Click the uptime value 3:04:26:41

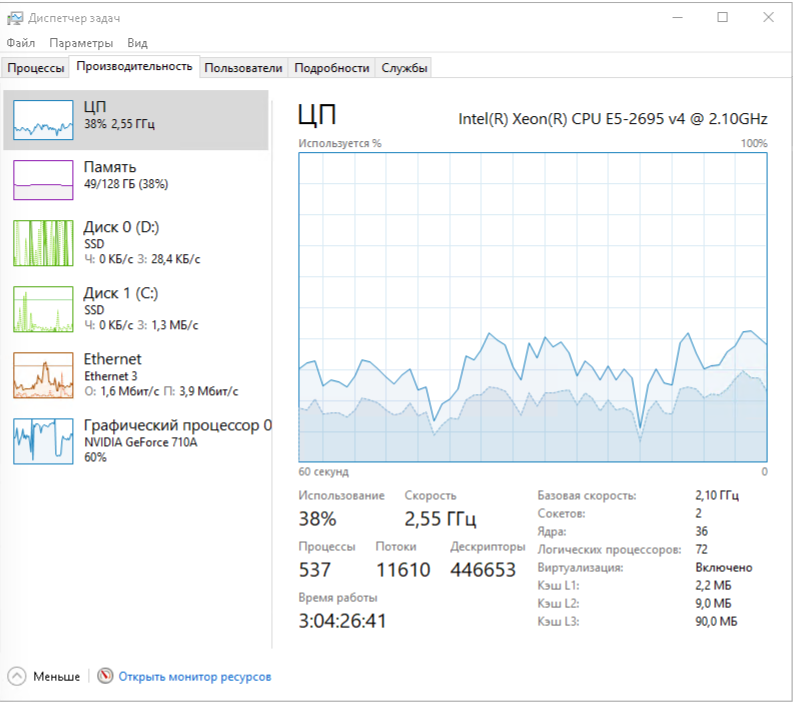pos(342,621)
